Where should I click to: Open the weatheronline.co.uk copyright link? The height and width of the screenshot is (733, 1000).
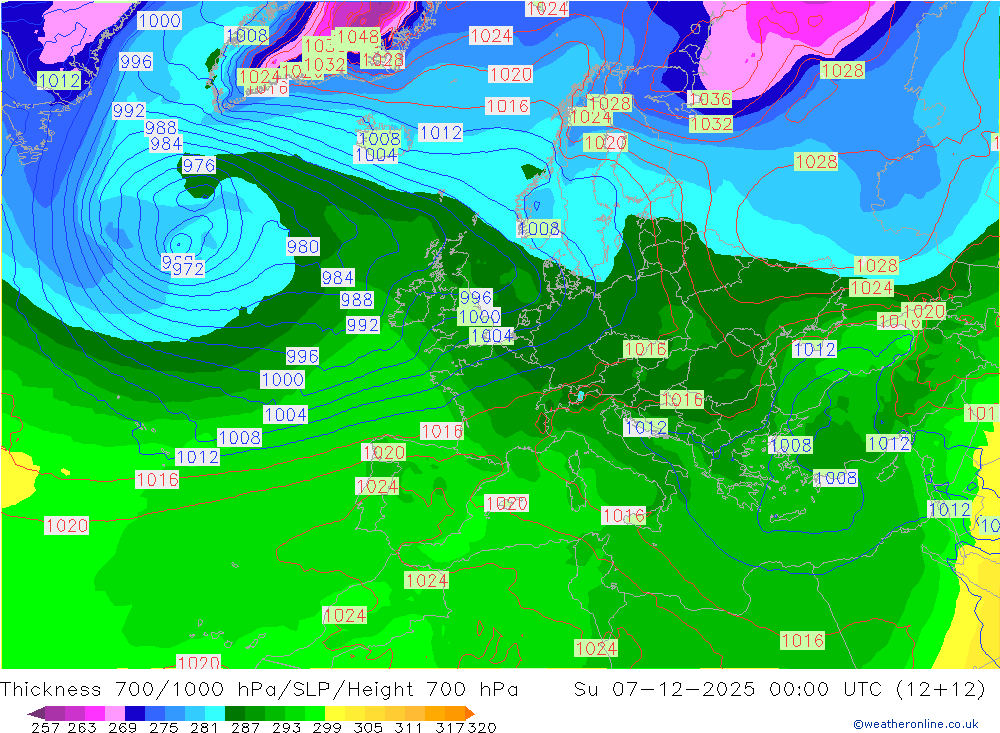915,724
